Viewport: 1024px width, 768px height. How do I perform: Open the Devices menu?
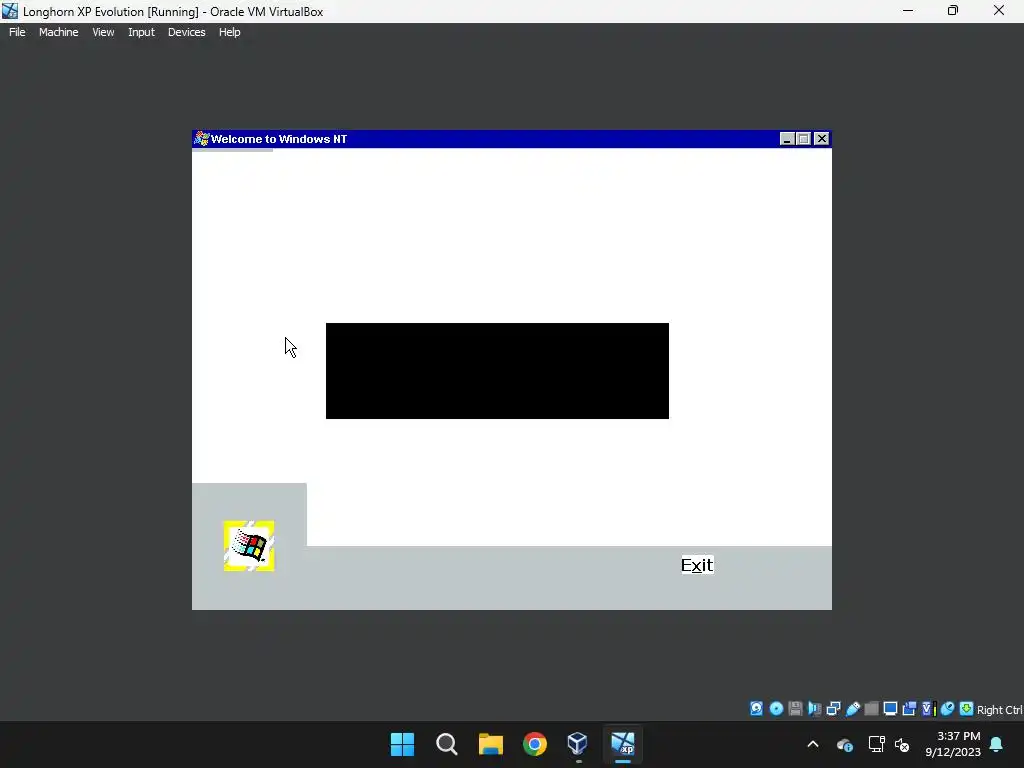click(x=186, y=32)
